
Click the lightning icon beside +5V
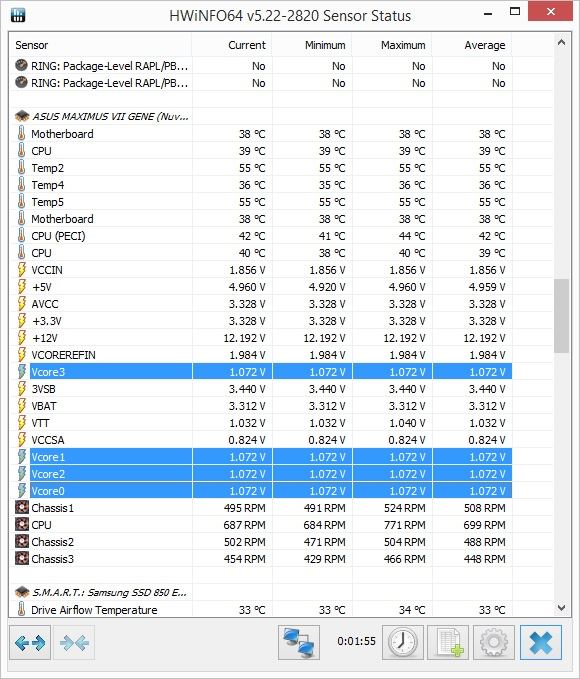tap(22, 287)
